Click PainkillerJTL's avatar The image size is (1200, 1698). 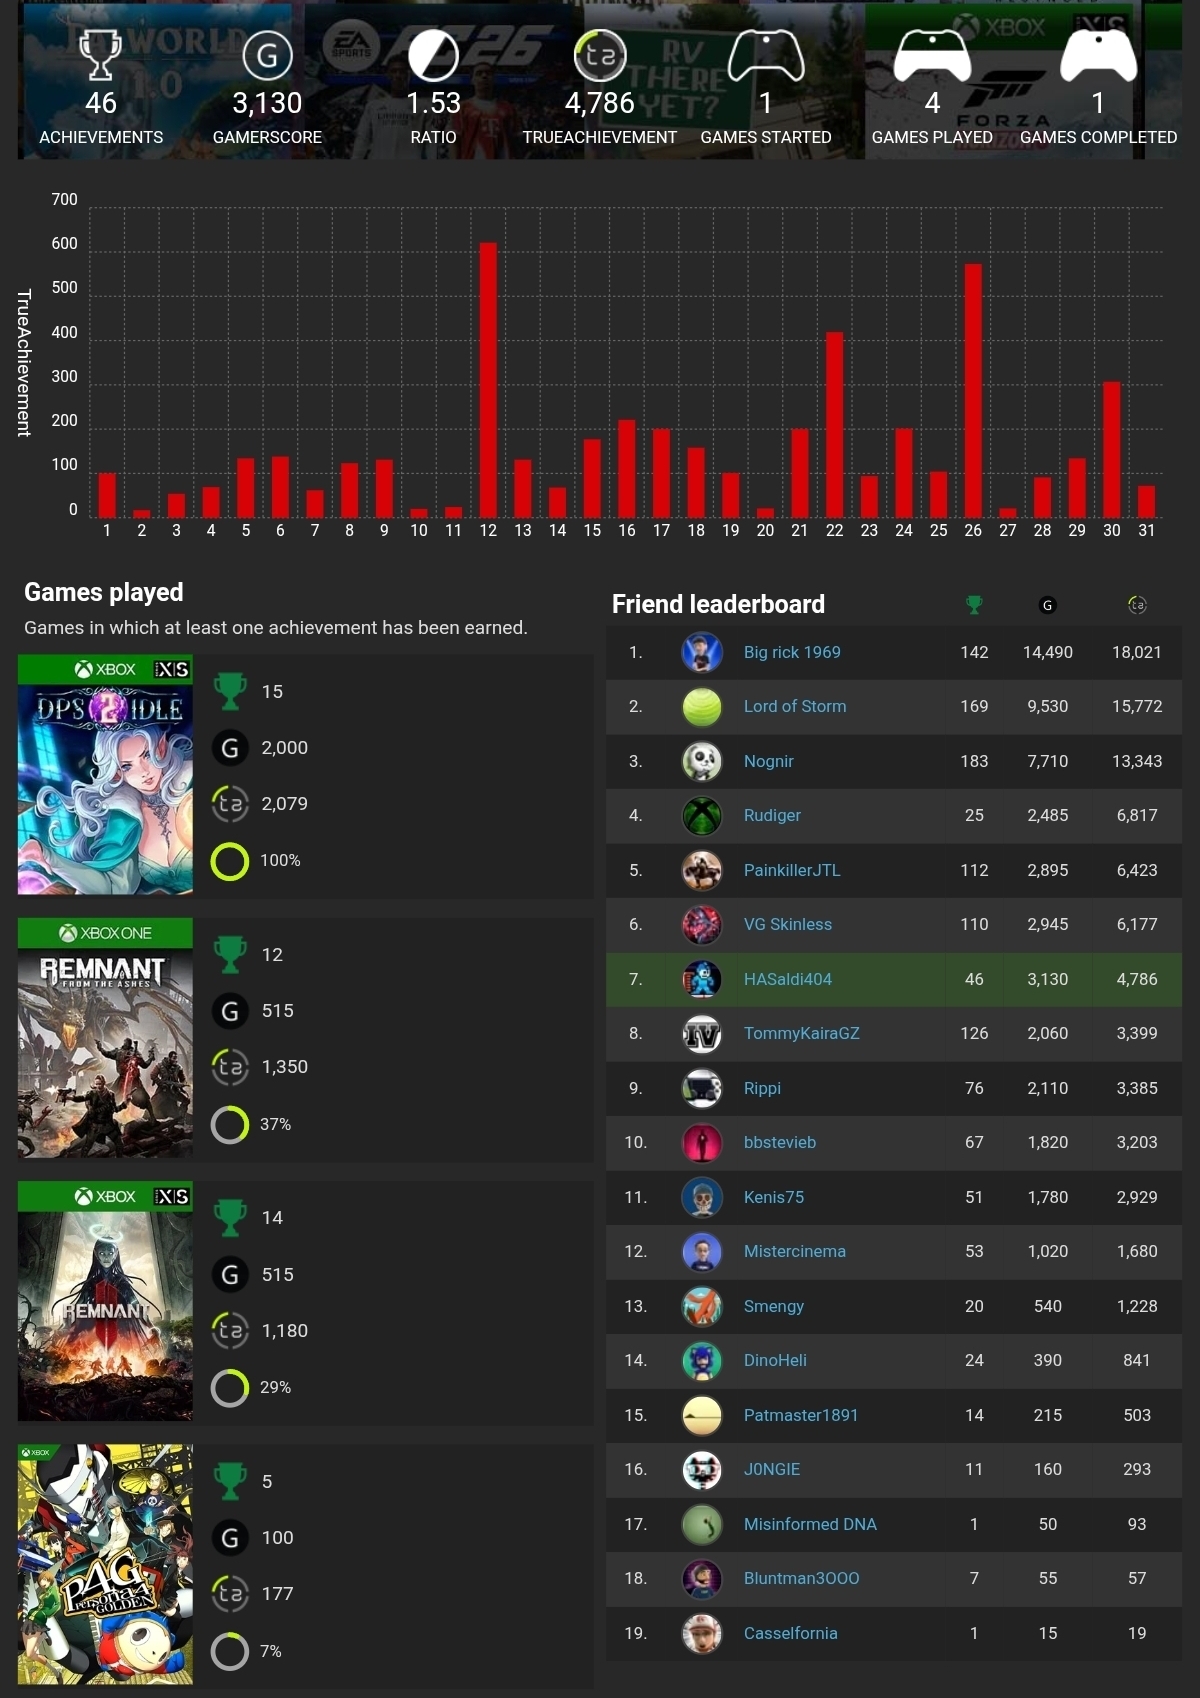pos(702,870)
